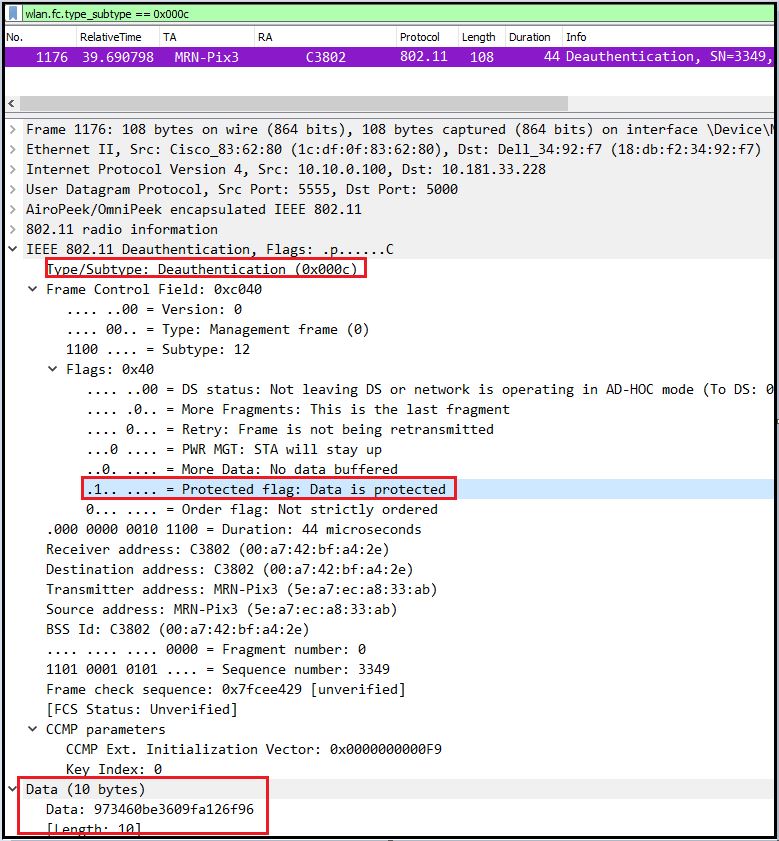Click the left arrow of horizontal scrollbar
This screenshot has width=779, height=841.
click(x=11, y=103)
